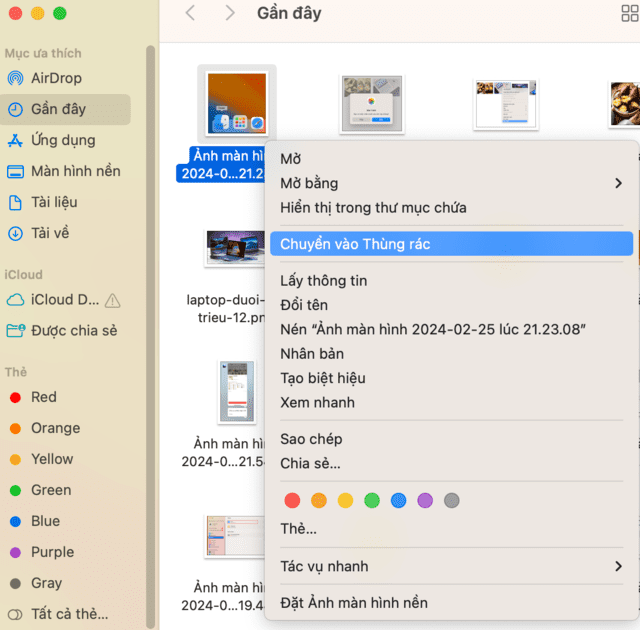Go forward with the toolbar arrow
640x630 pixels.
[x=230, y=13]
